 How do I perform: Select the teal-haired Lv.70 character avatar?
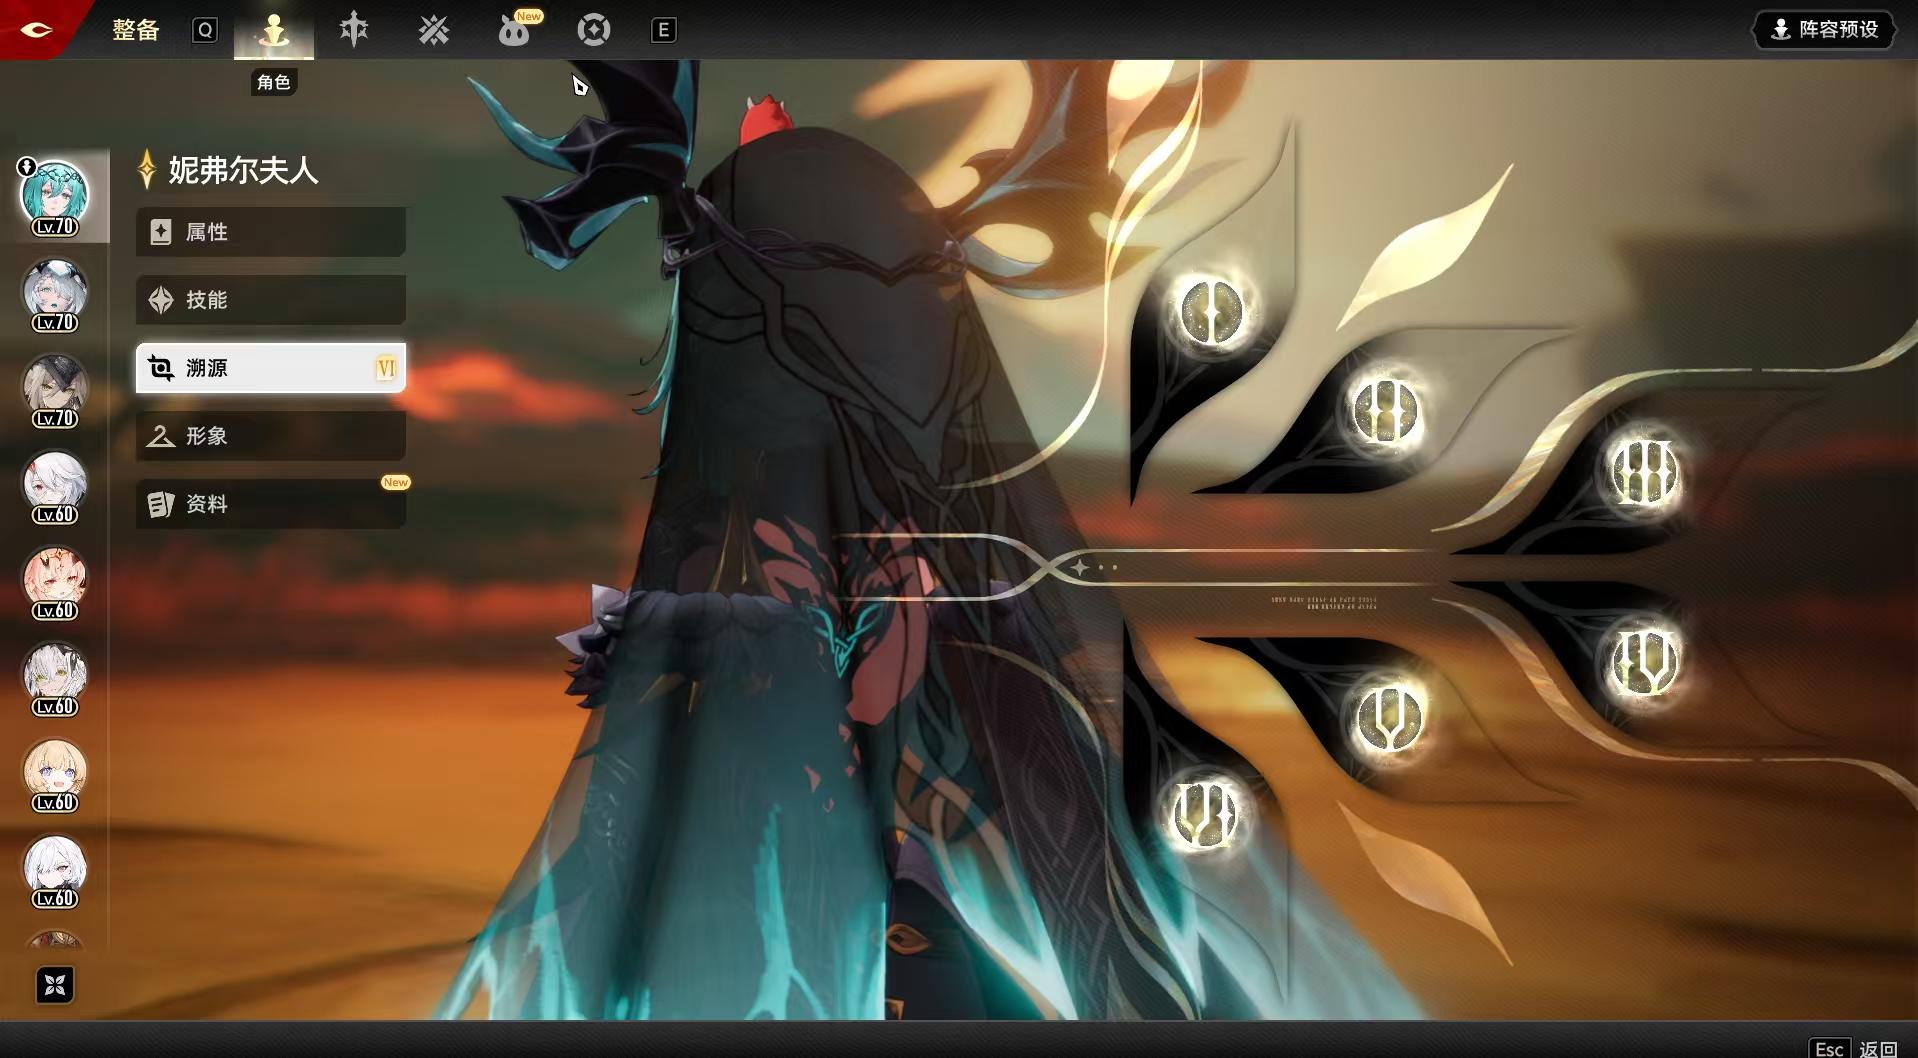[x=55, y=196]
